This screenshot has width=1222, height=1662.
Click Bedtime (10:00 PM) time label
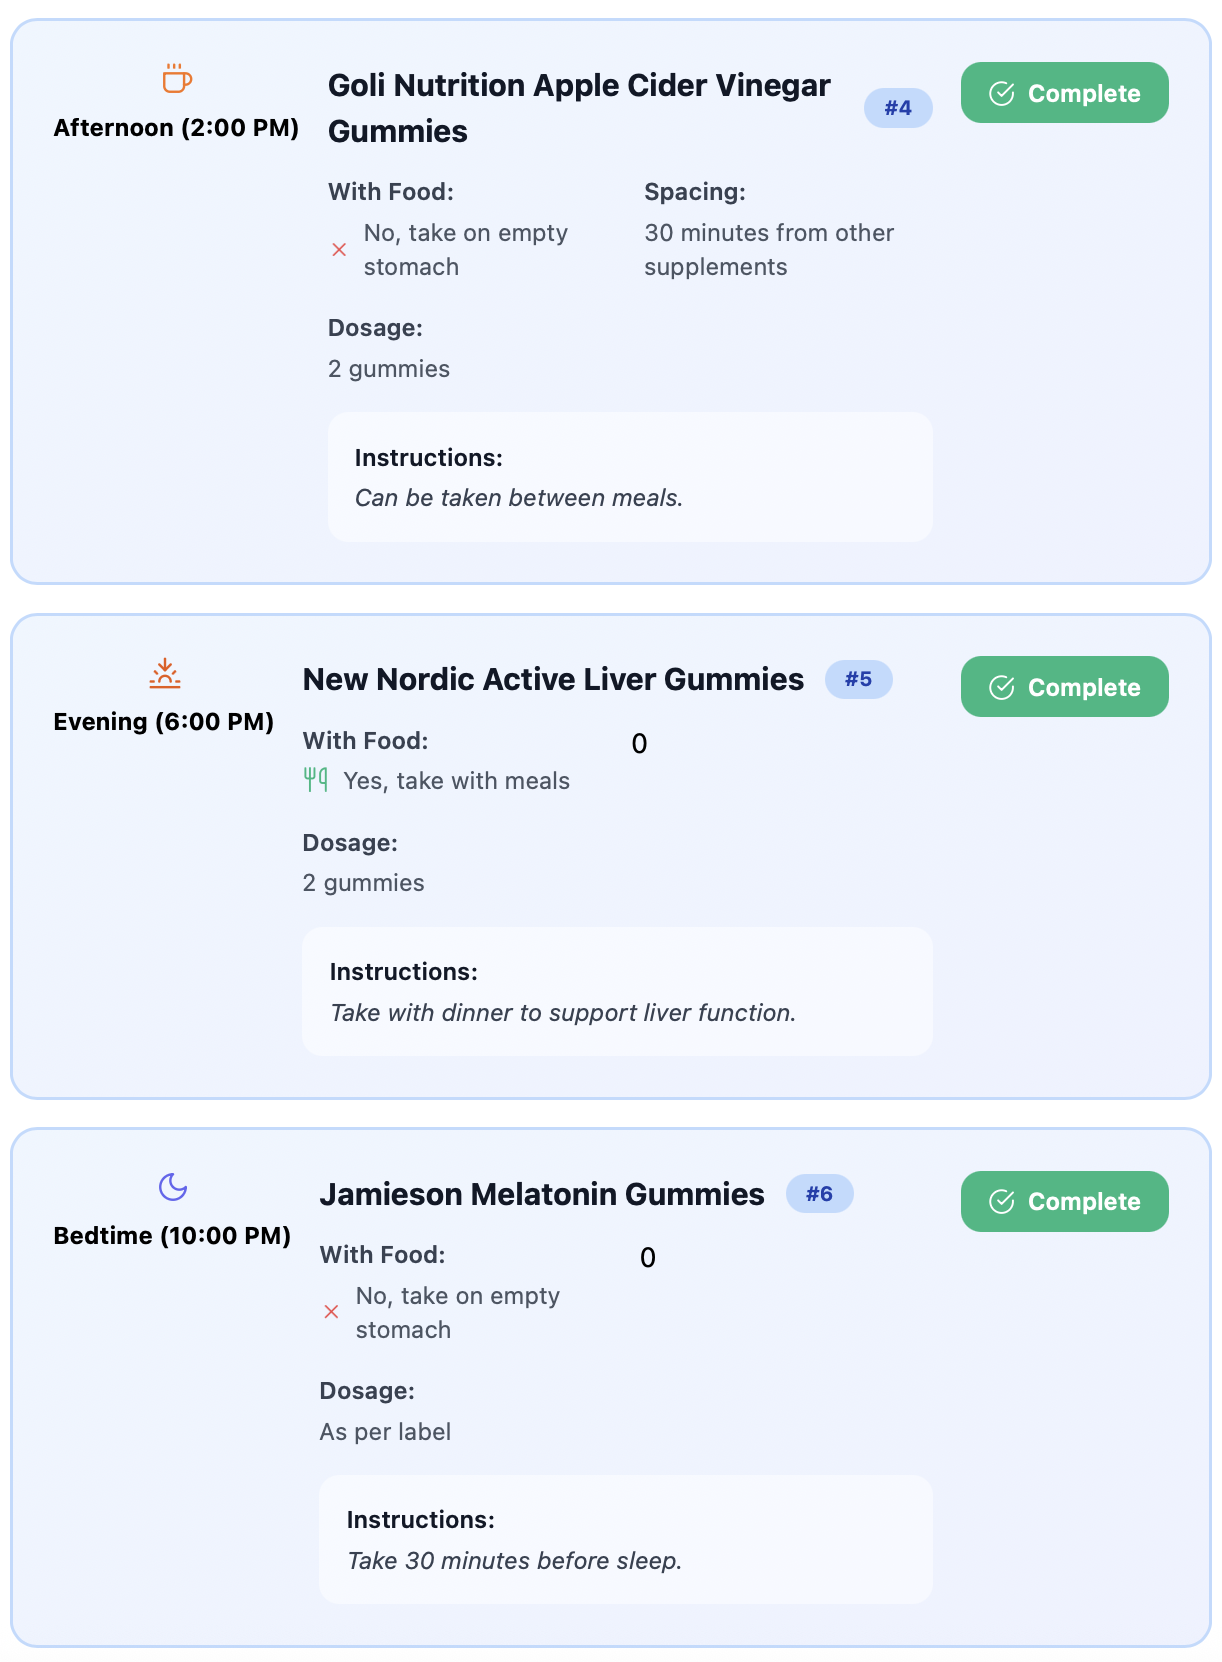(172, 1236)
